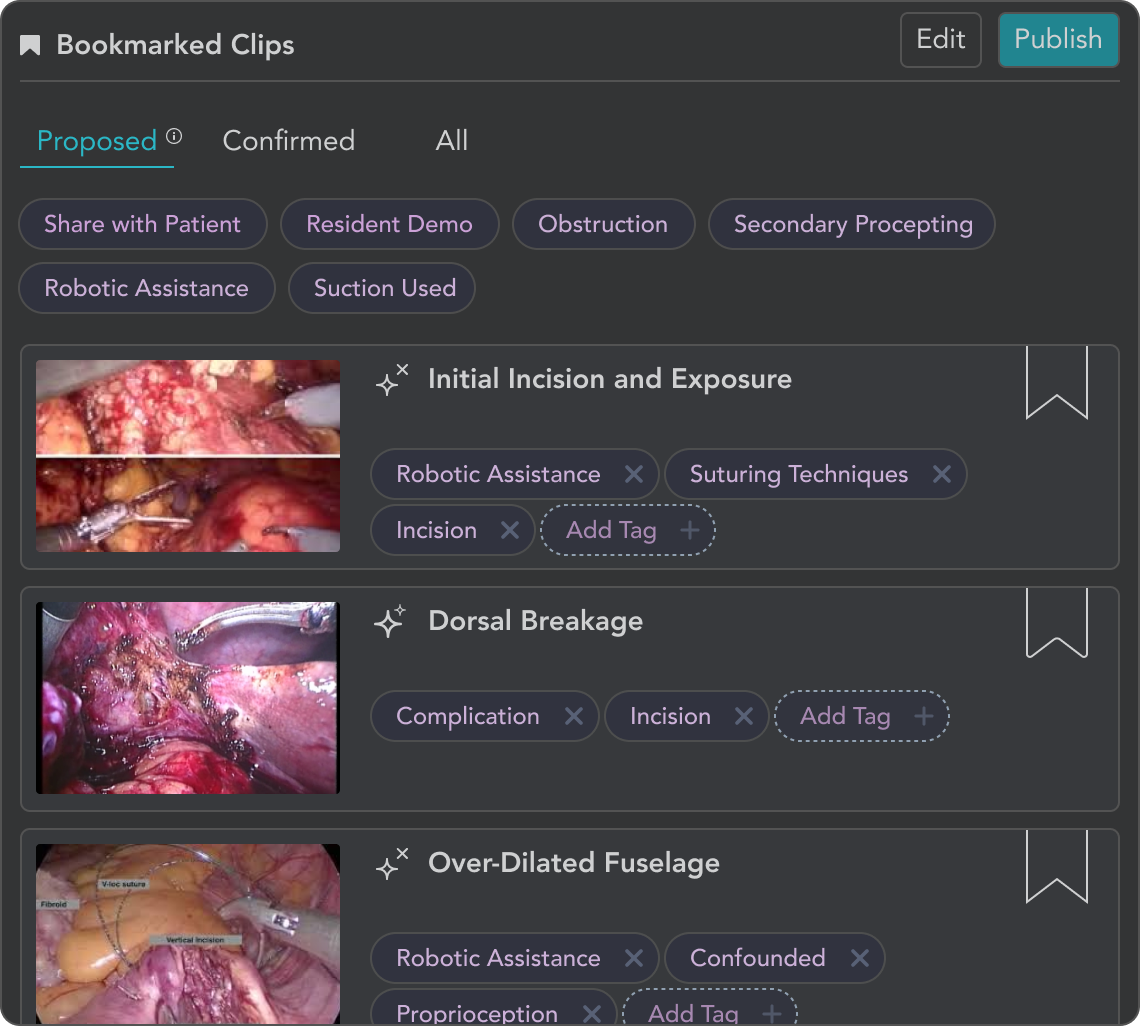
Task: Filter by Resident Demo tag
Action: 390,224
